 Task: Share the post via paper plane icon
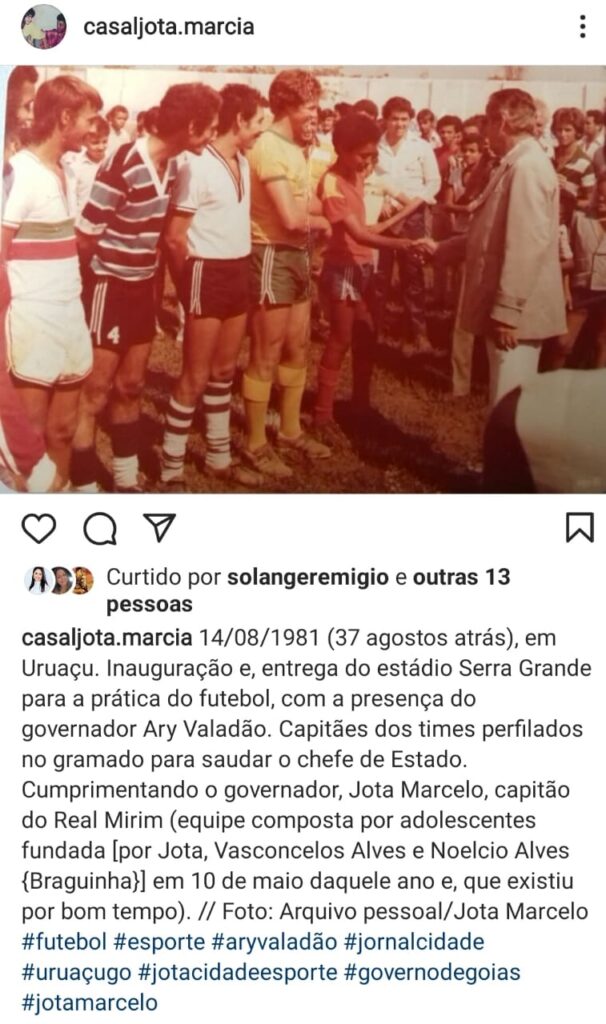pyautogui.click(x=160, y=527)
